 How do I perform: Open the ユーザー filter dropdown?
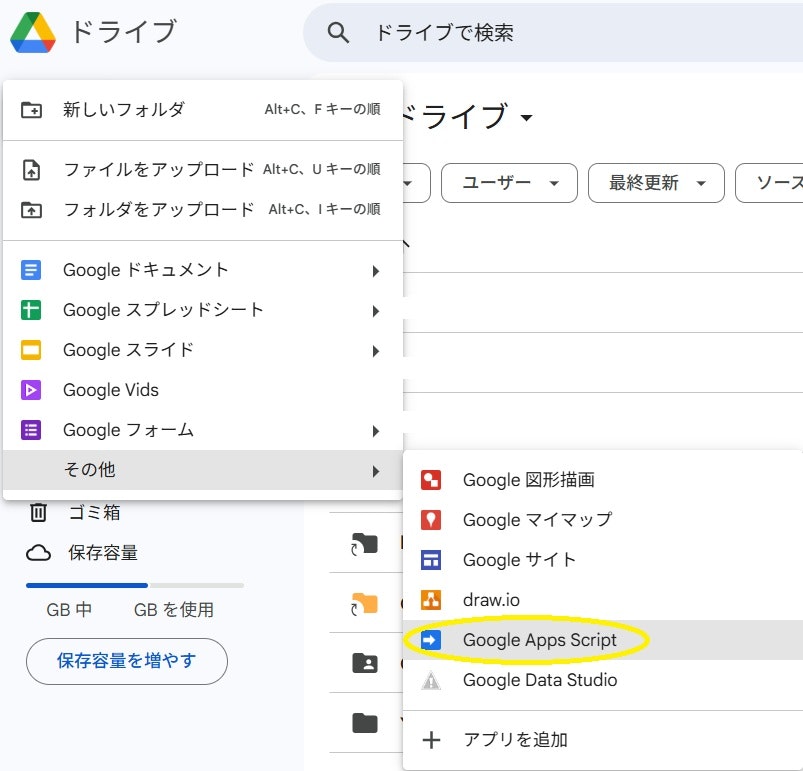coord(509,183)
